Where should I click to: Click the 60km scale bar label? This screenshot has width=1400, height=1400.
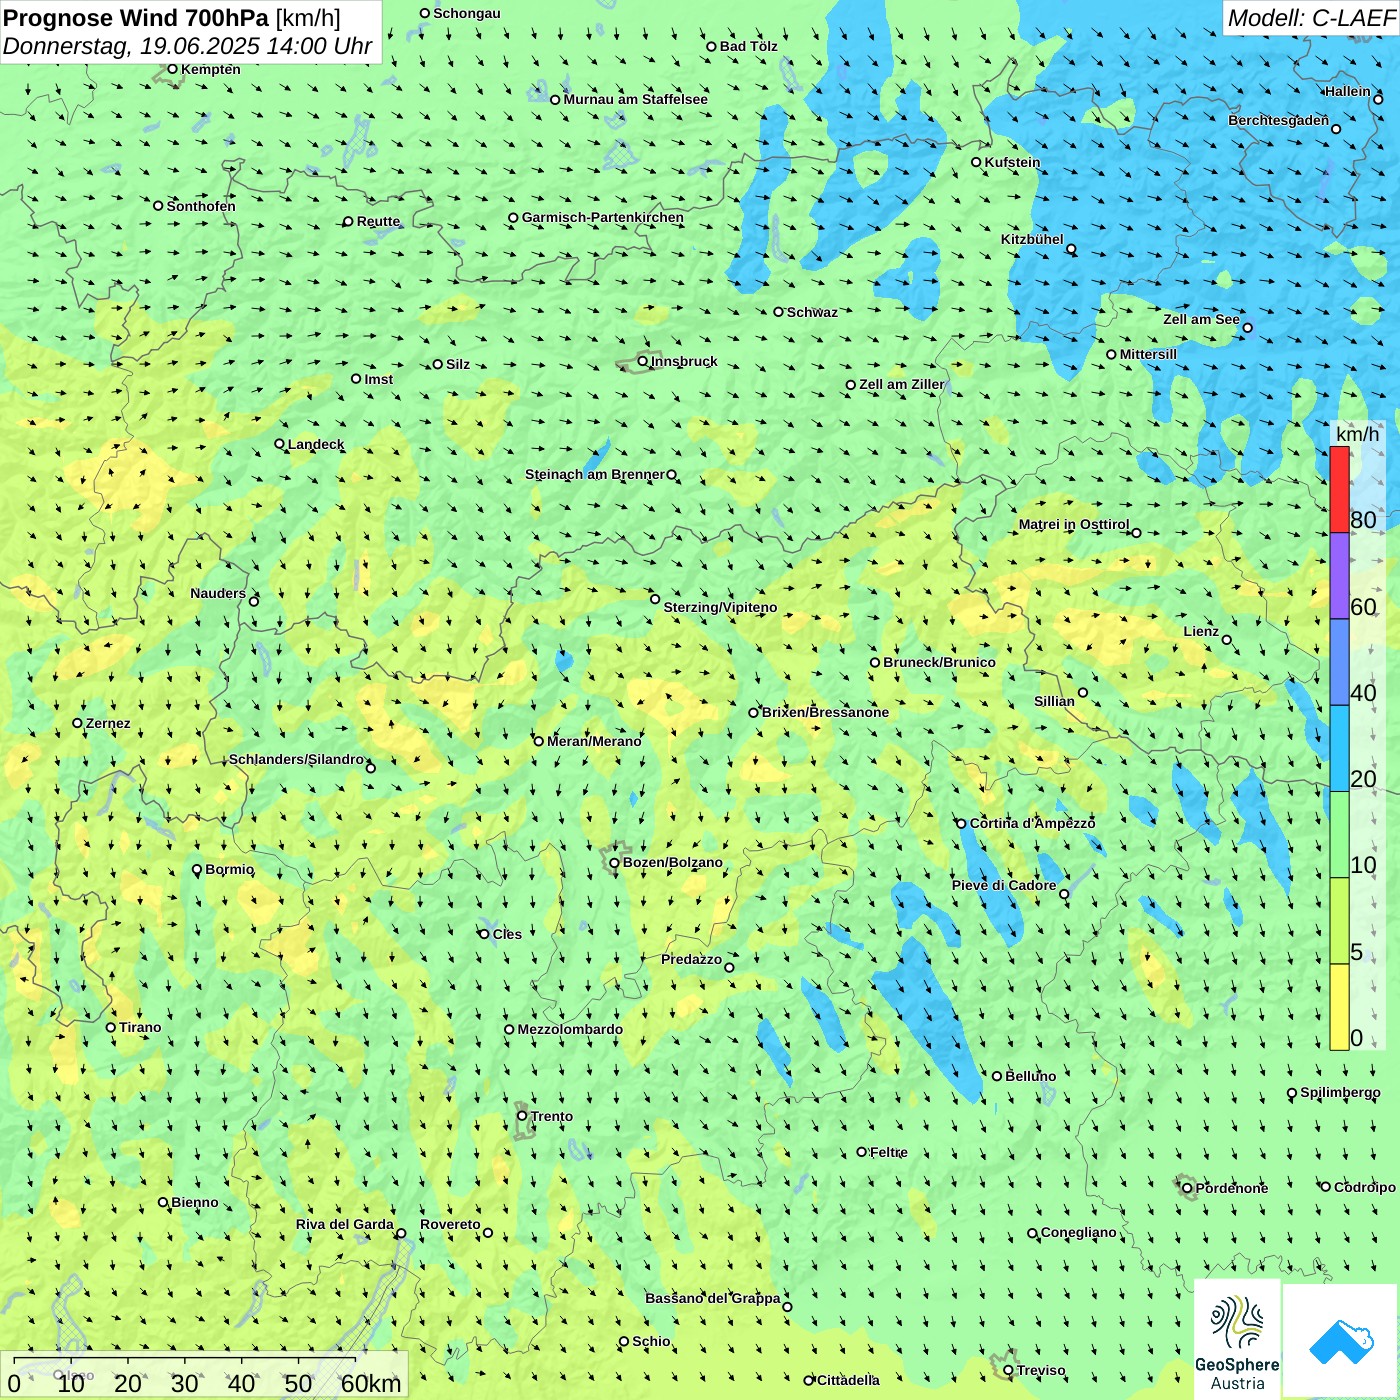pos(370,1384)
